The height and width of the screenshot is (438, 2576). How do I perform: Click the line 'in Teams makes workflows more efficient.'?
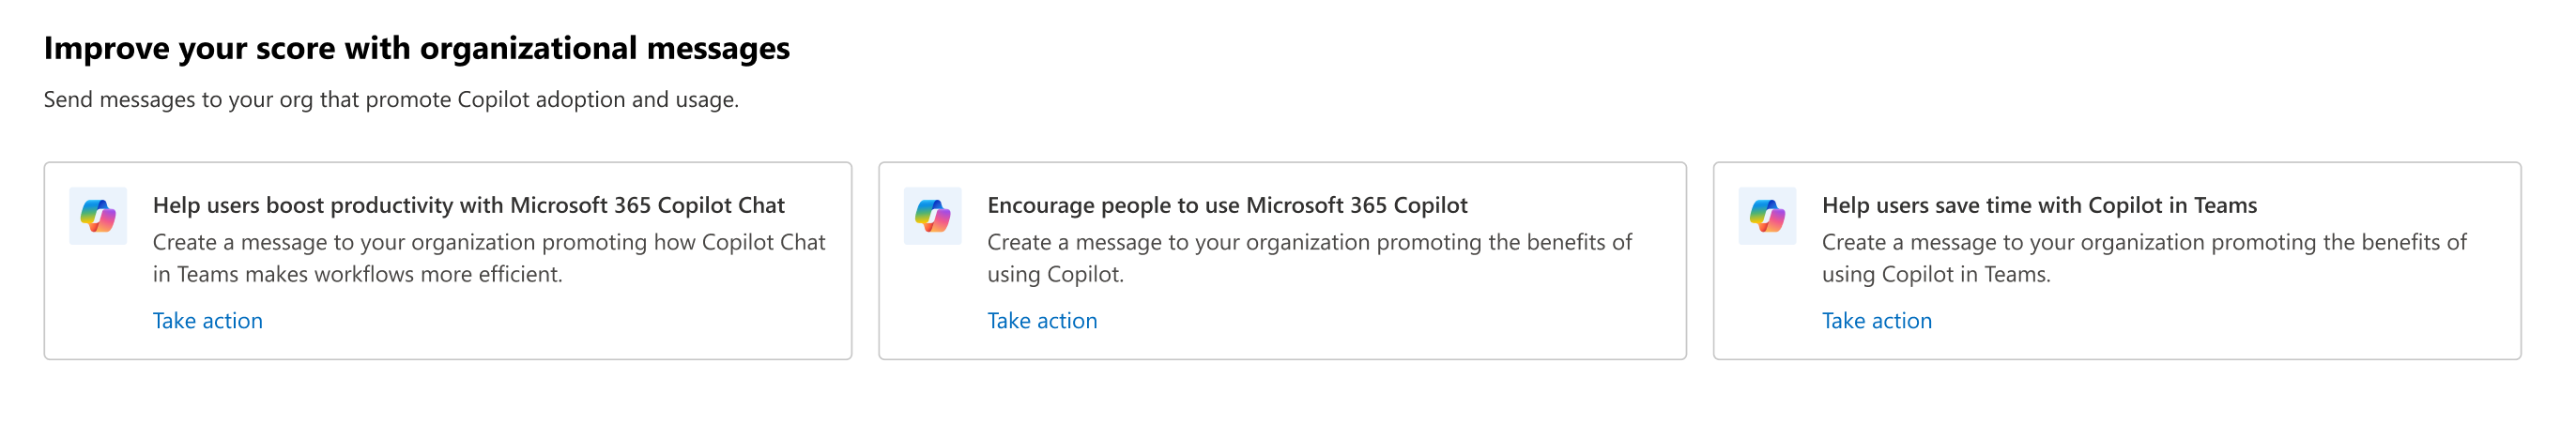pos(358,274)
